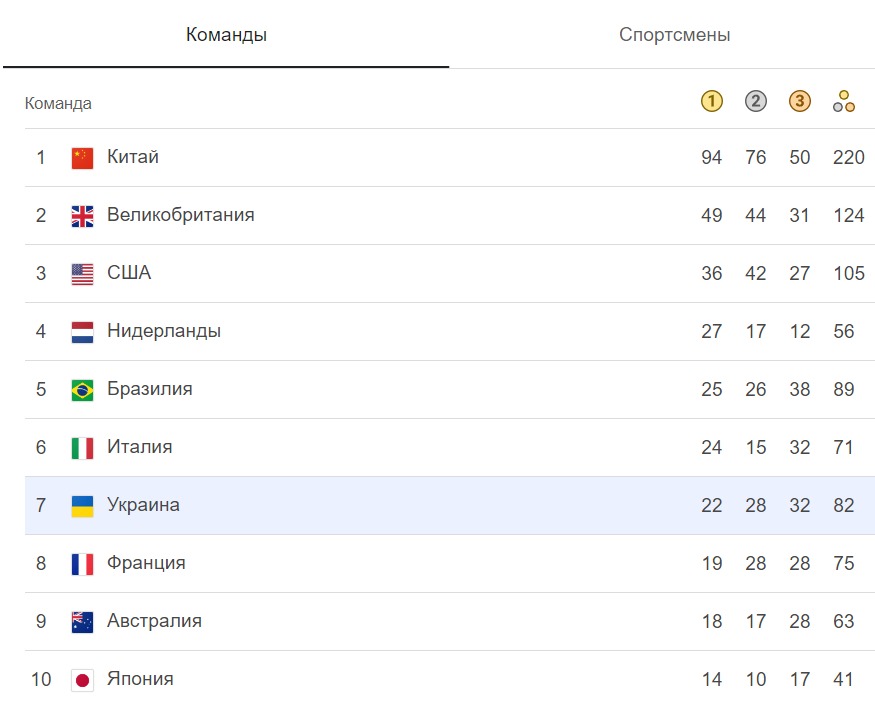Click the Great Britain flag icon

pos(82,216)
